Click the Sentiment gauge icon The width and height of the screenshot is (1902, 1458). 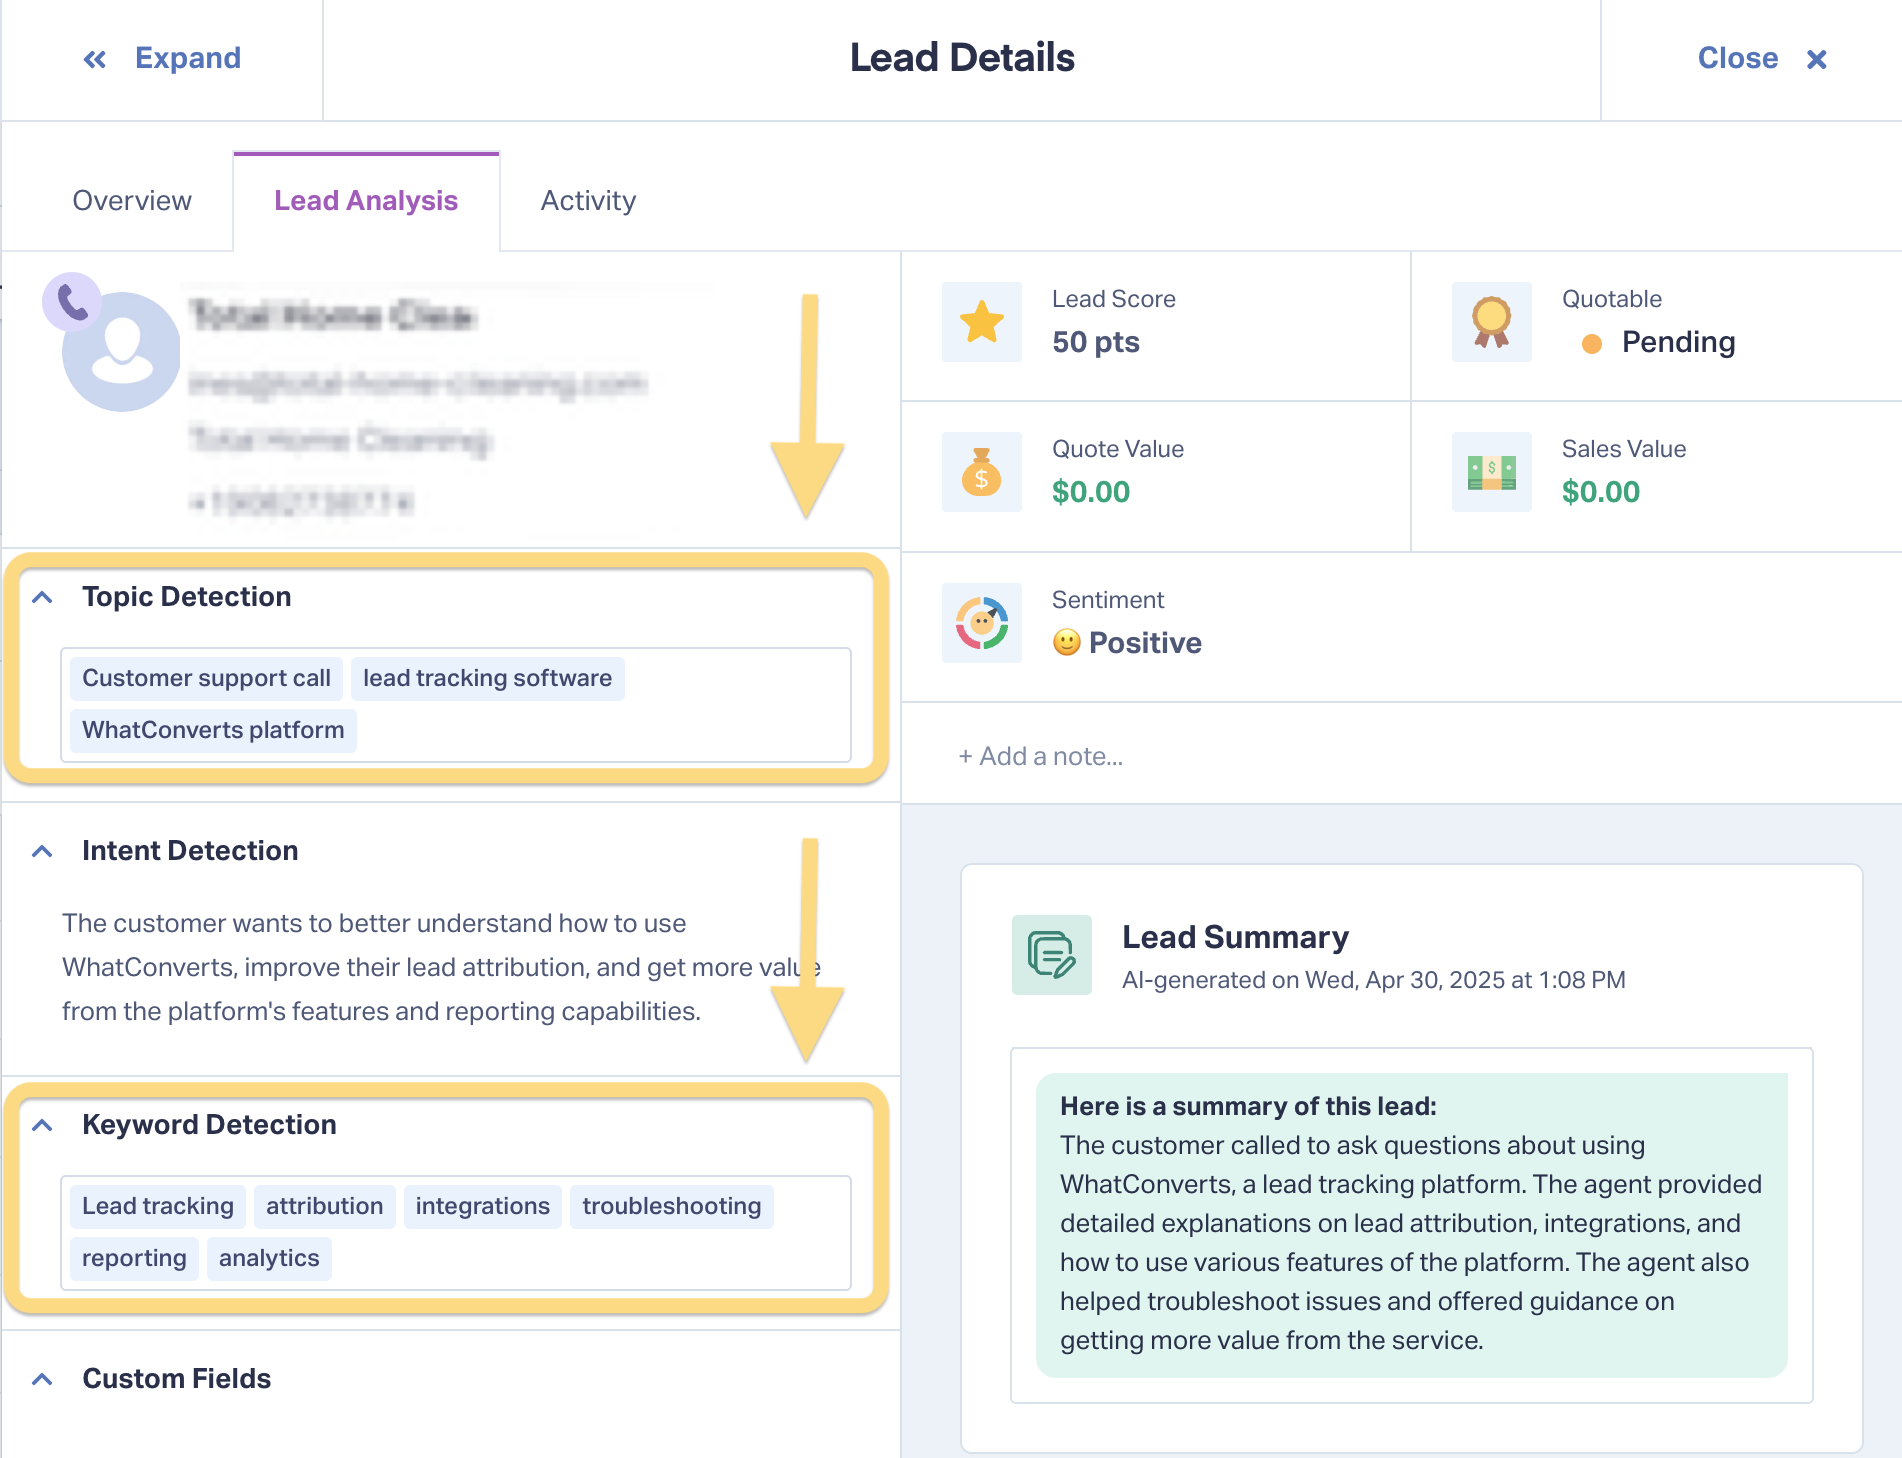coord(982,623)
